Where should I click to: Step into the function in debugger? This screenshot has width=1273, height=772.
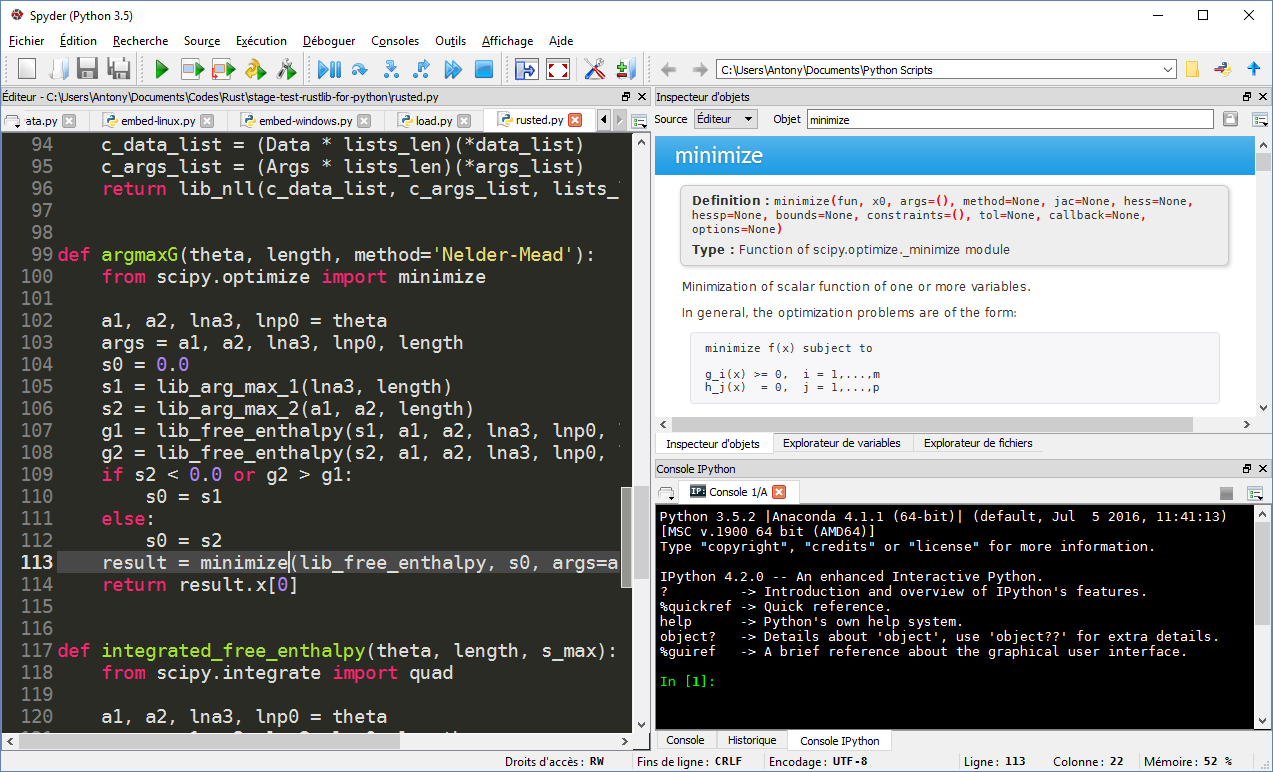391,69
